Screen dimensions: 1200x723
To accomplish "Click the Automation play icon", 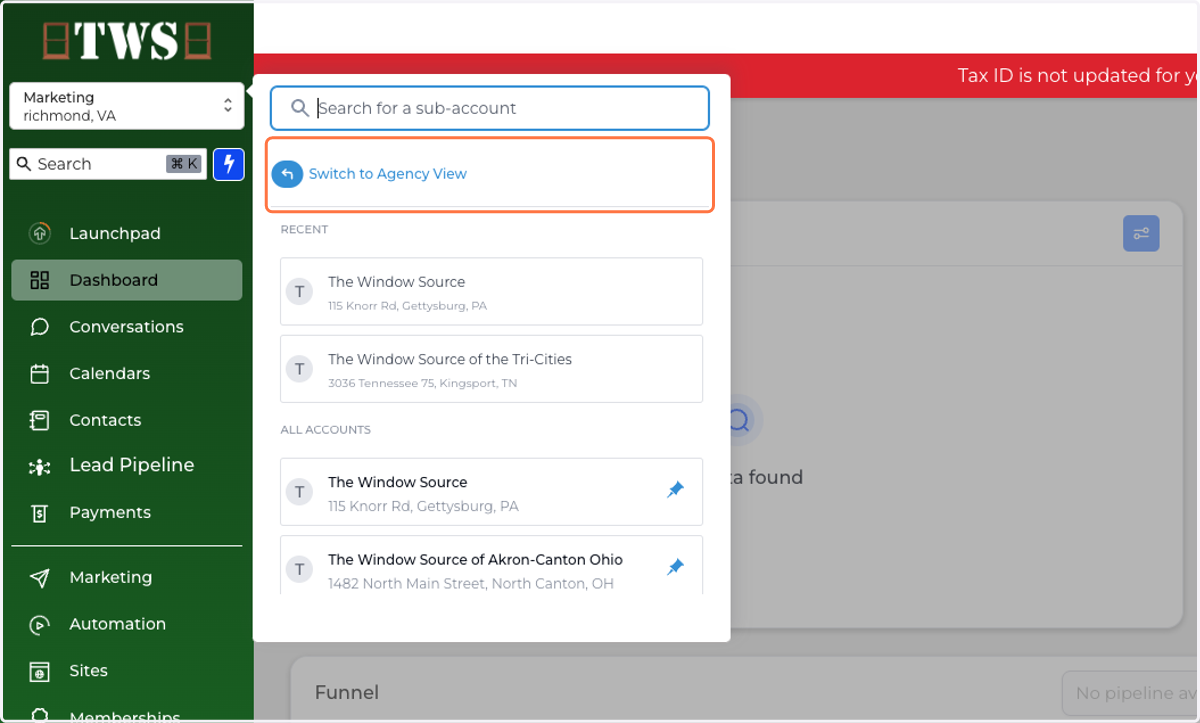I will (40, 624).
